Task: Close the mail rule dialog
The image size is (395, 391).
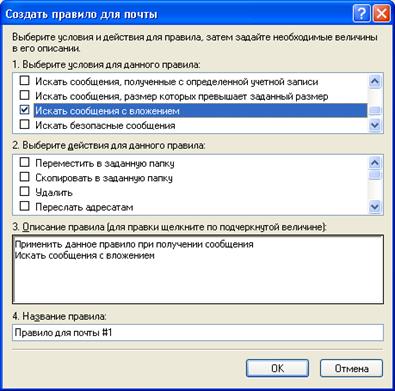Action: [381, 14]
